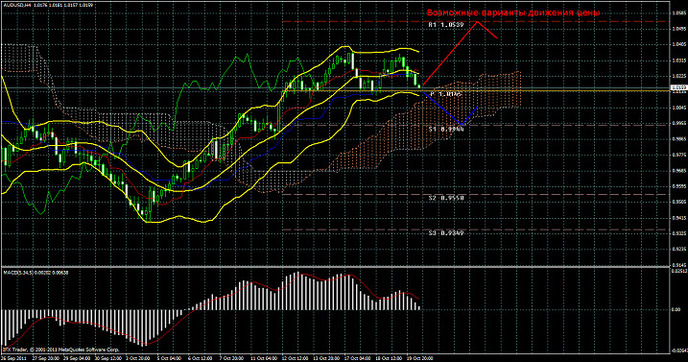Select the pivot P level label
Image resolution: width=688 pixels, height=362 pixels.
[446, 94]
